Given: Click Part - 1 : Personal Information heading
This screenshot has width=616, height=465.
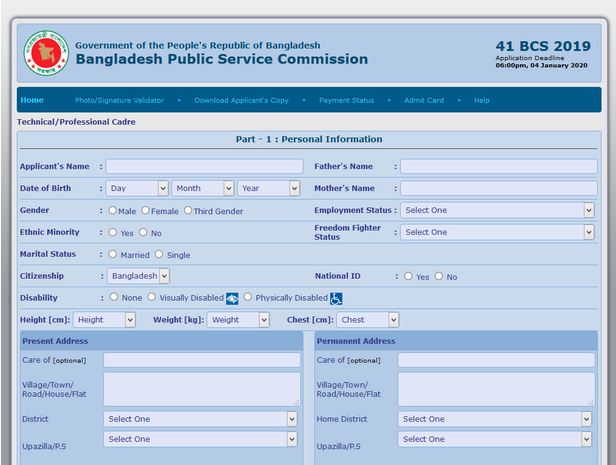Looking at the screenshot, I should (x=309, y=139).
